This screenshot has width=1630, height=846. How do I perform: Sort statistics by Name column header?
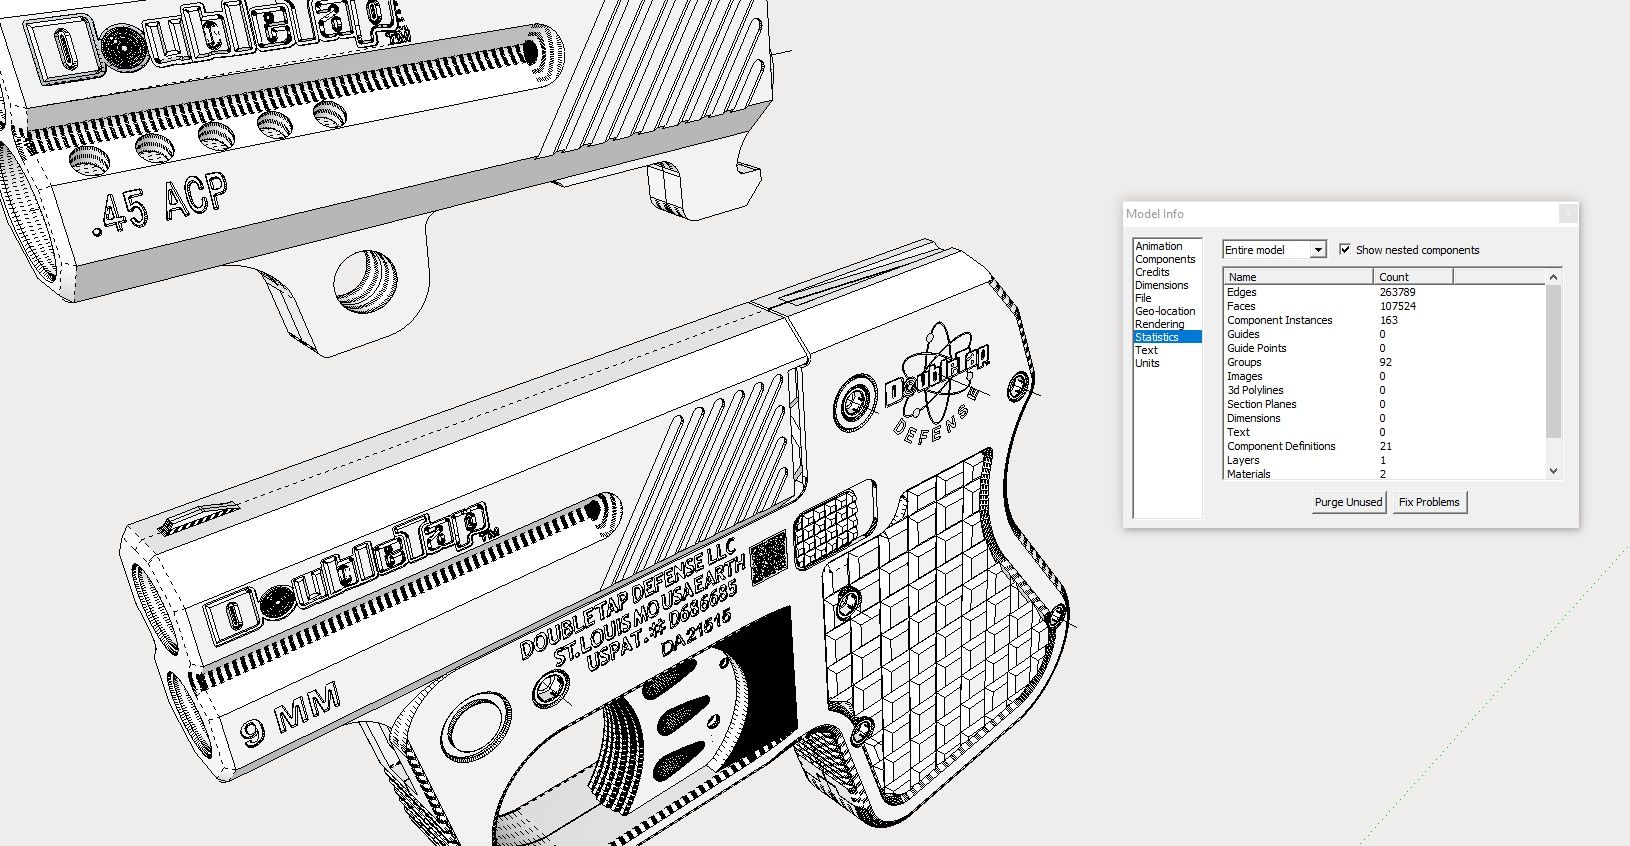click(1298, 277)
